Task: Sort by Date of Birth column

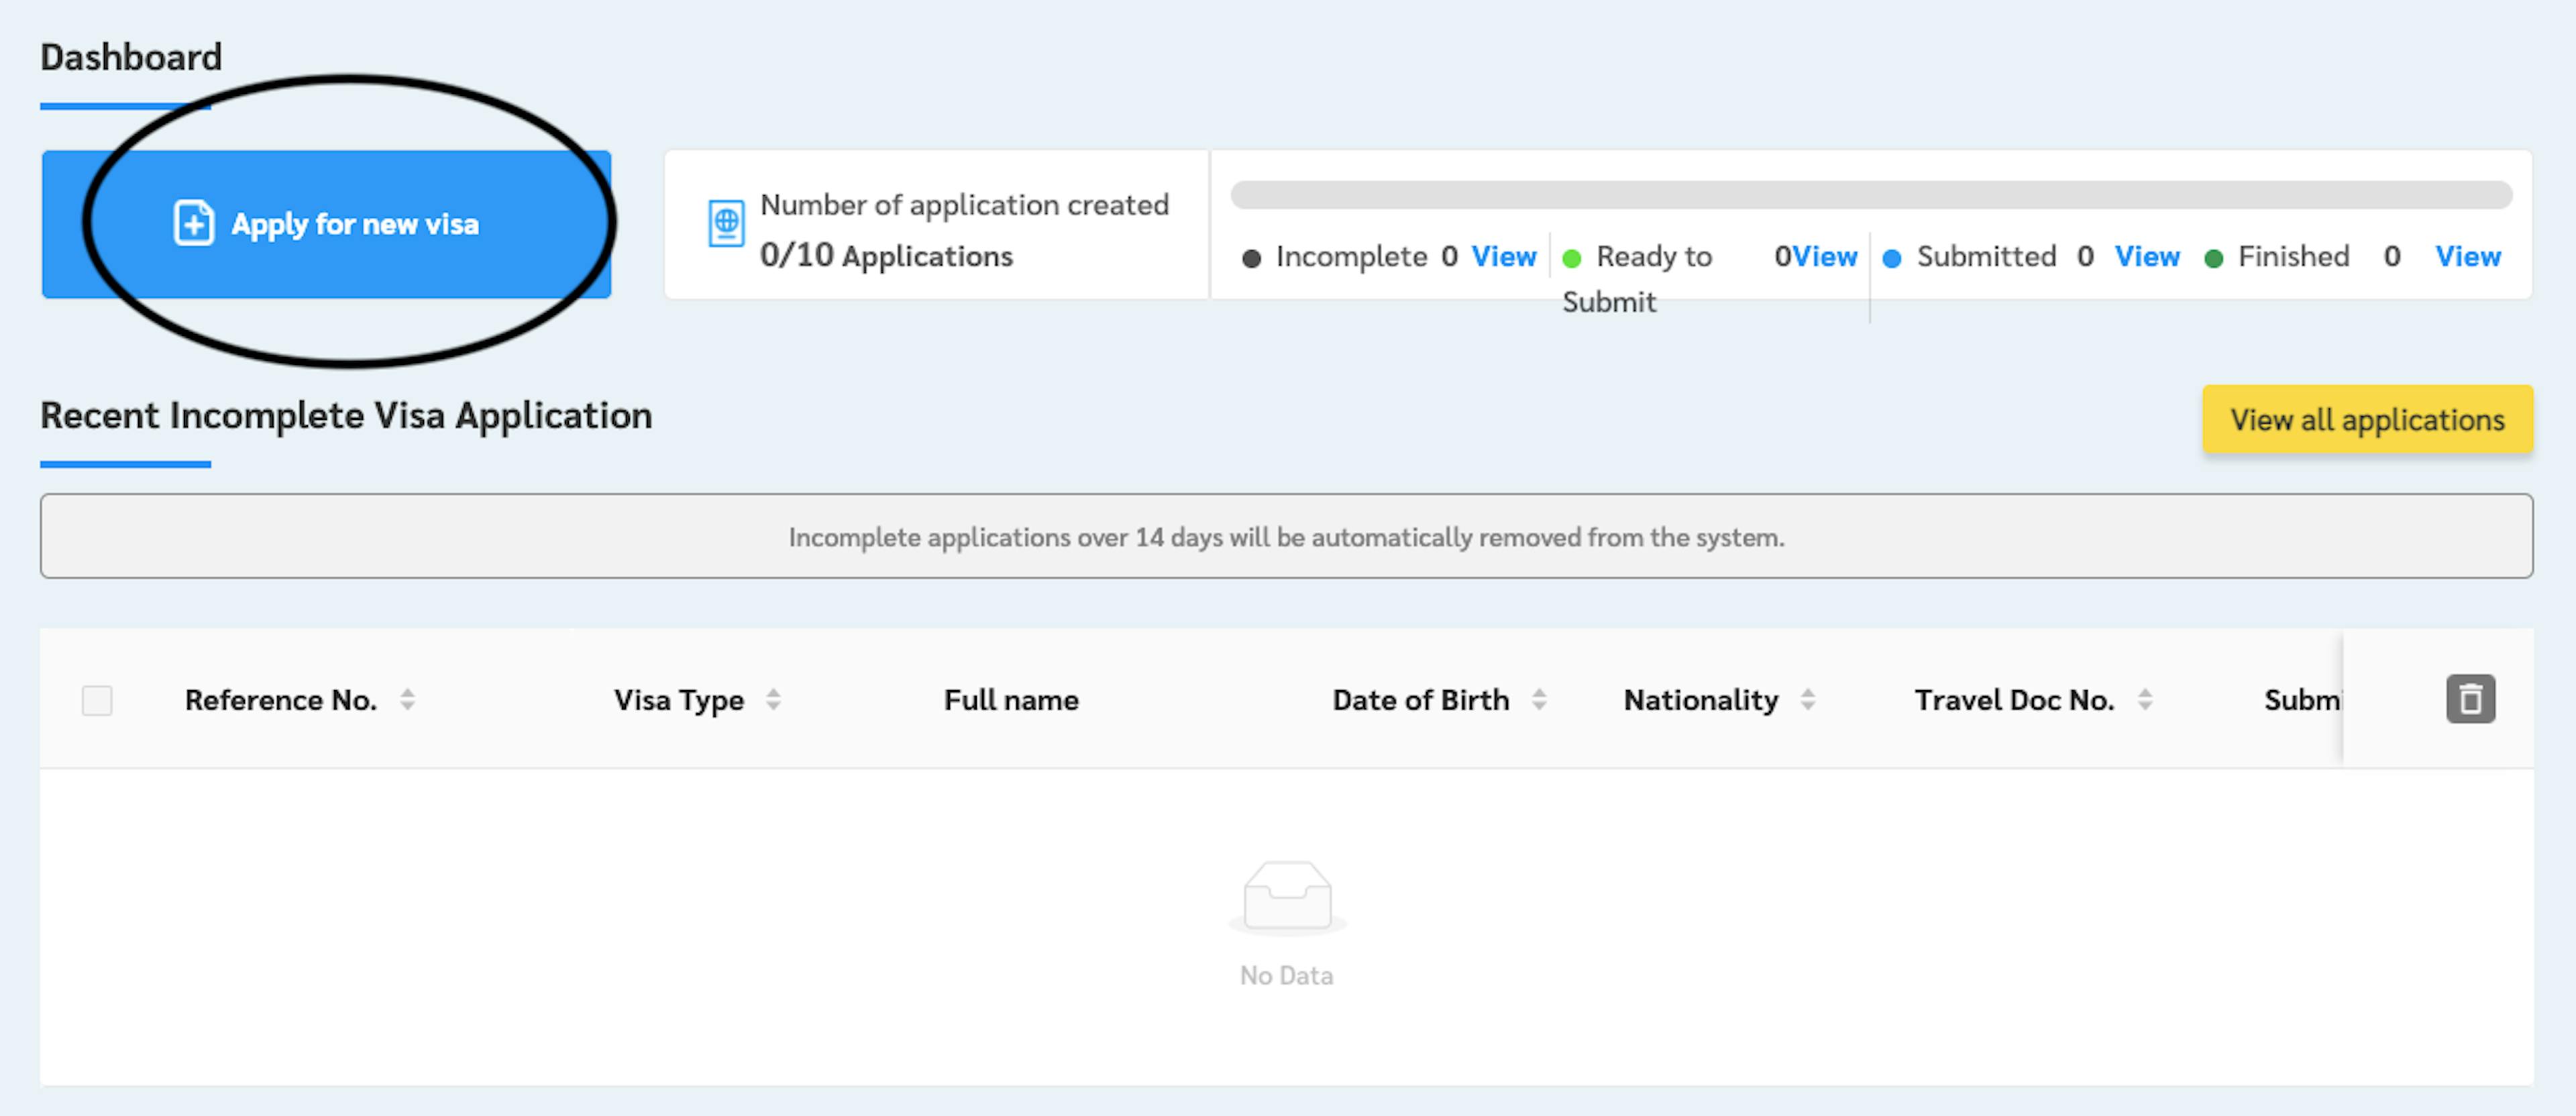Action: (1539, 700)
